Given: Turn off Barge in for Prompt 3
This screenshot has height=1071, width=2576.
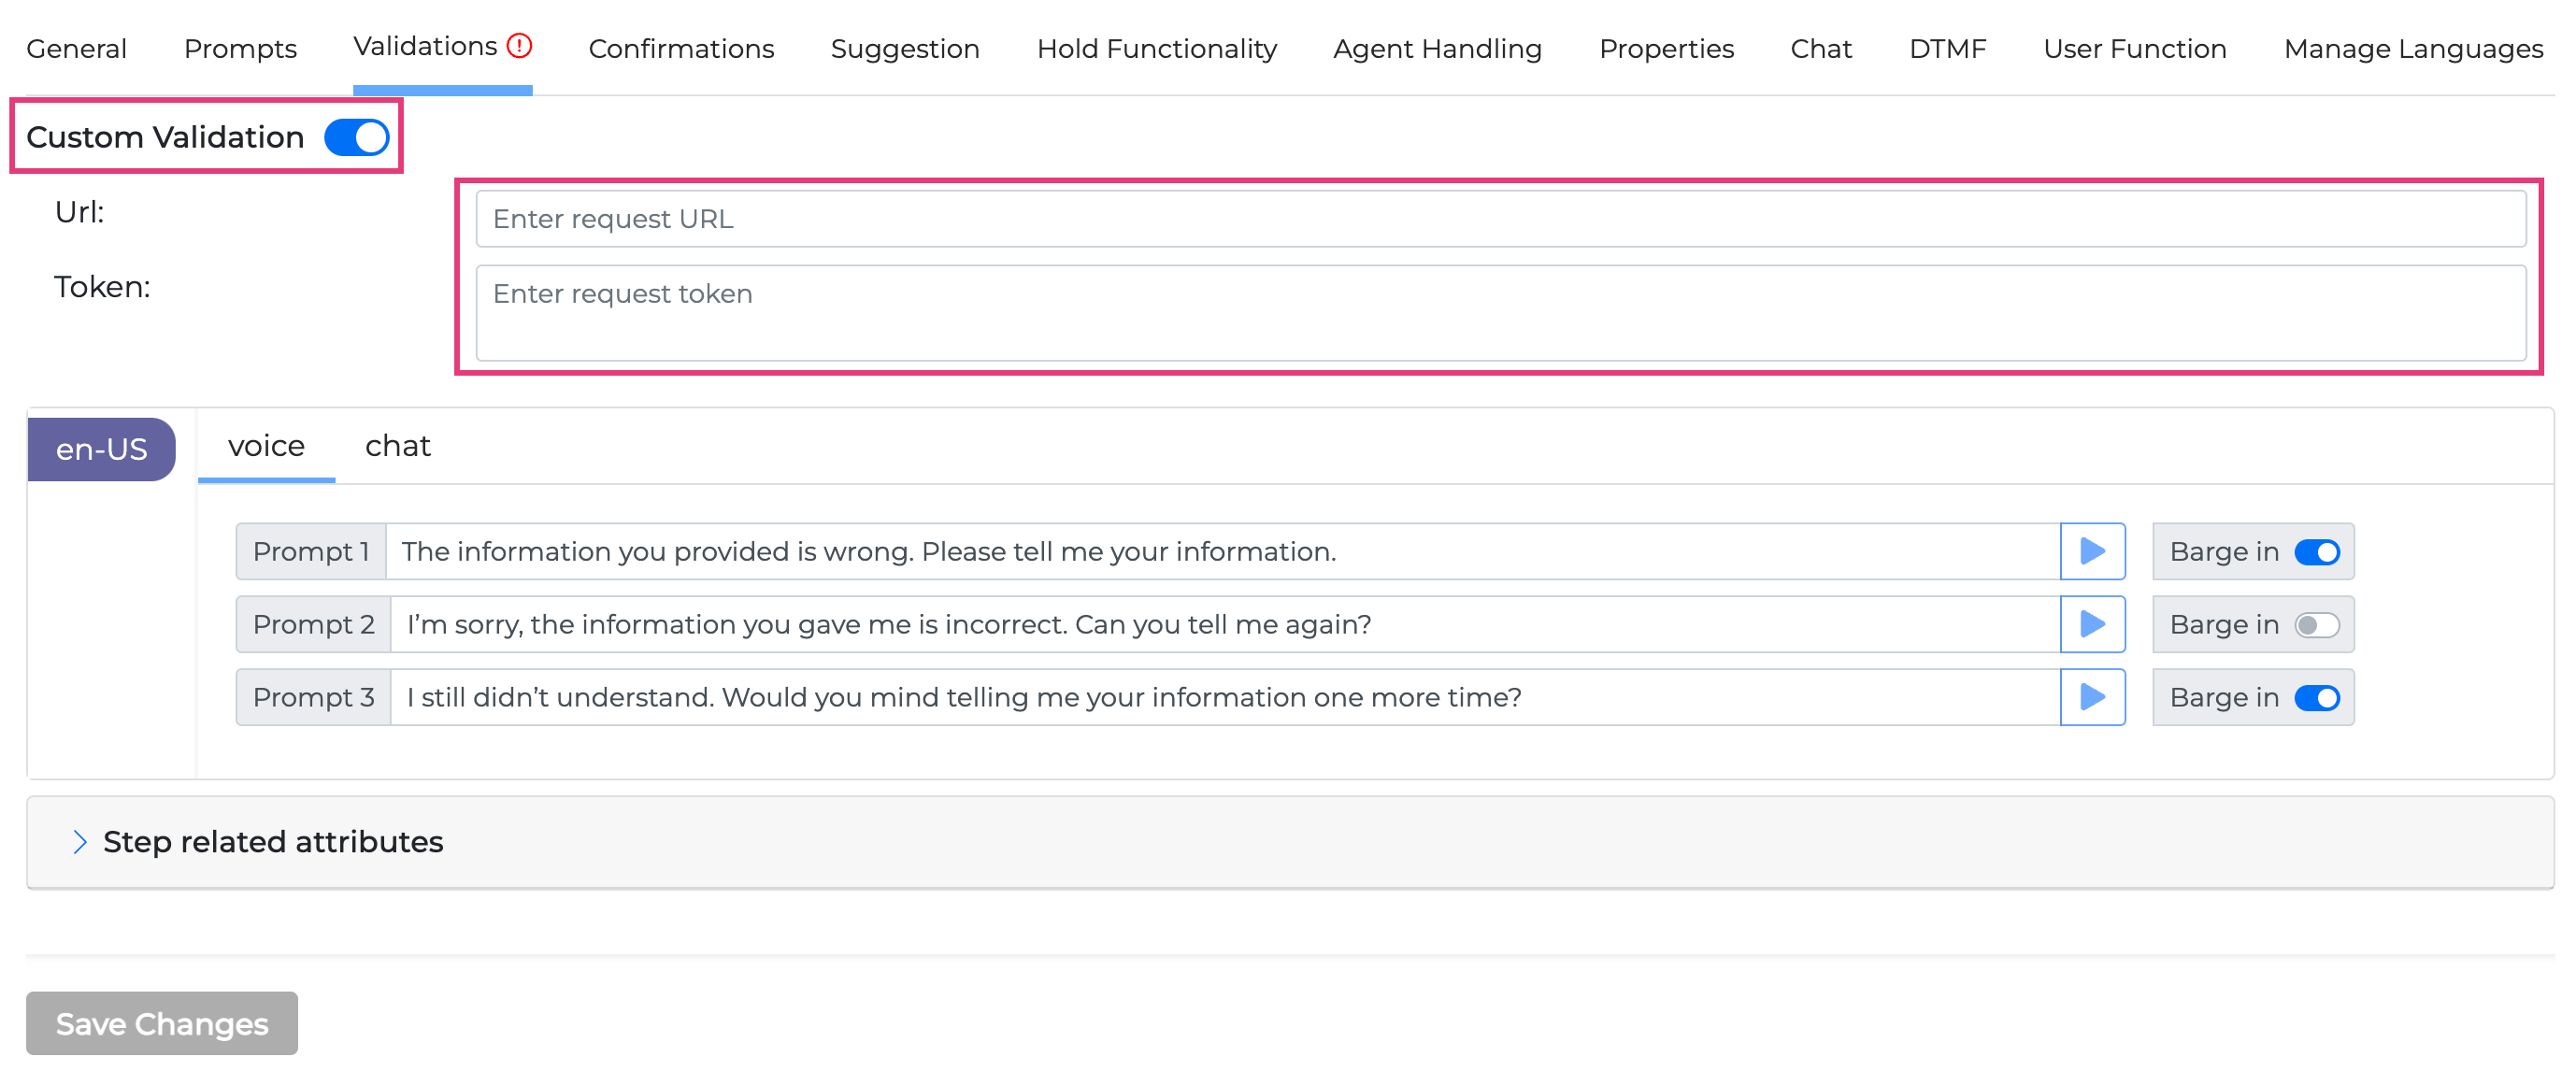Looking at the screenshot, I should click(x=2316, y=698).
